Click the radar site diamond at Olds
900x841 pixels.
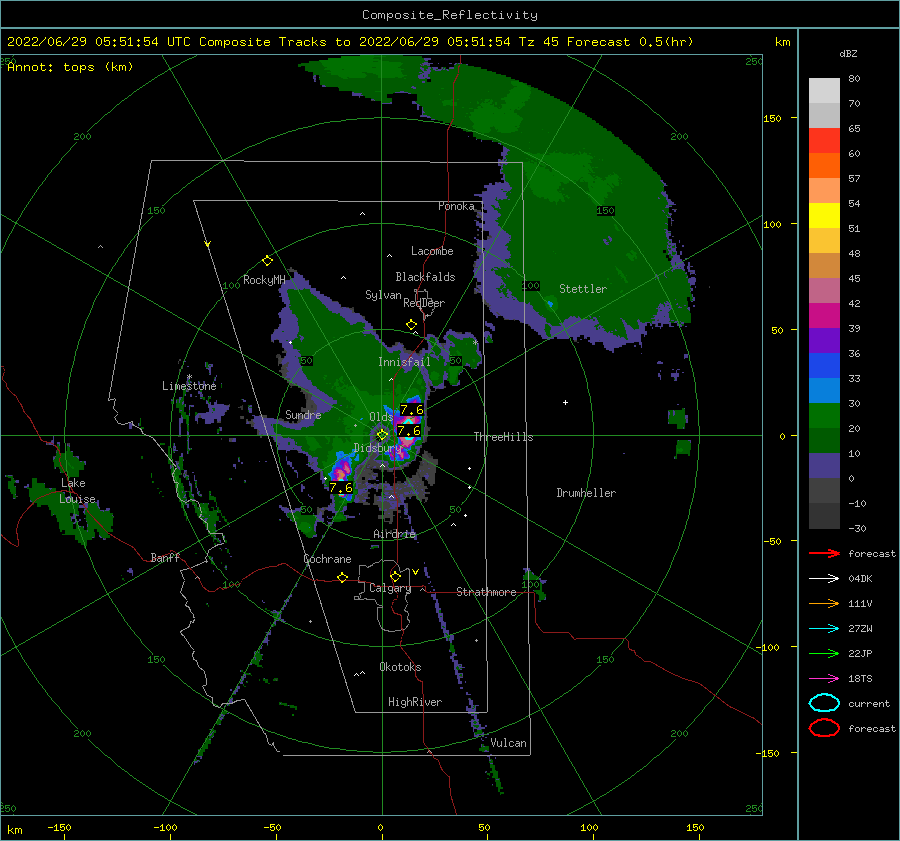(x=382, y=435)
